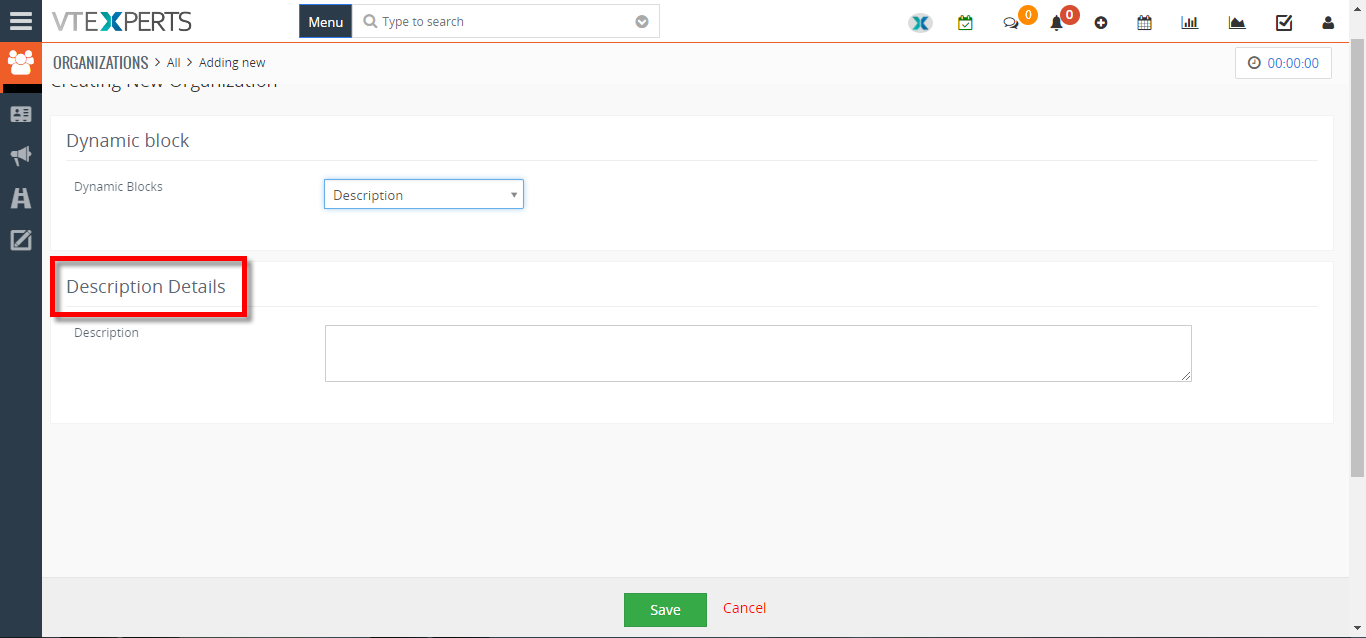Focus the Type to search field
This screenshot has height=638, width=1366.
click(x=505, y=21)
